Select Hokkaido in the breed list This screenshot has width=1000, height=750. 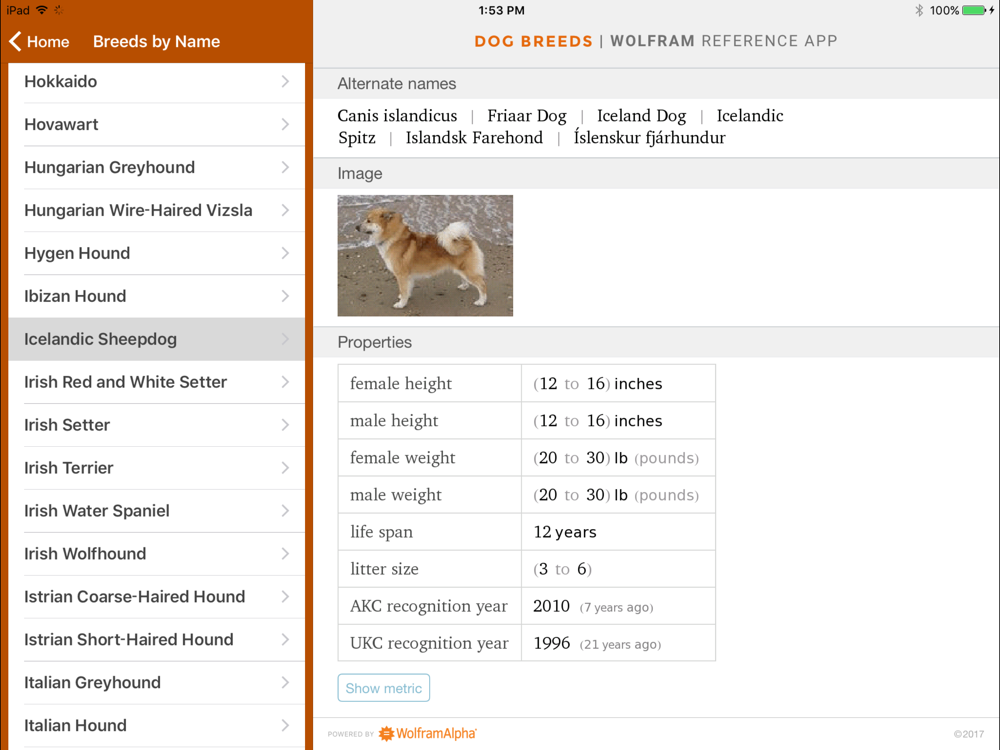[157, 82]
